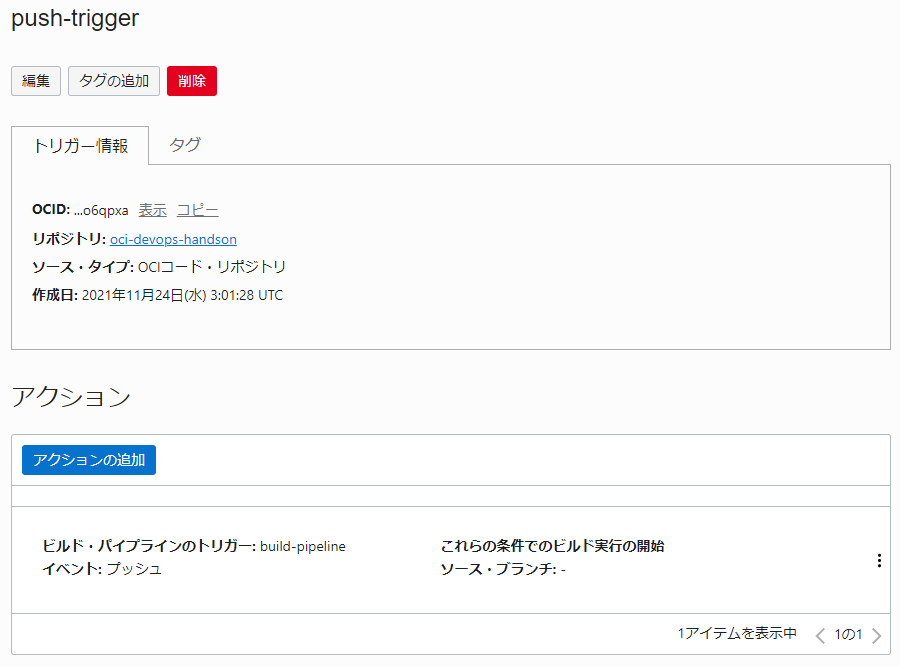The width and height of the screenshot is (900, 666).
Task: Add an action with アクションの追加
Action: click(x=89, y=460)
